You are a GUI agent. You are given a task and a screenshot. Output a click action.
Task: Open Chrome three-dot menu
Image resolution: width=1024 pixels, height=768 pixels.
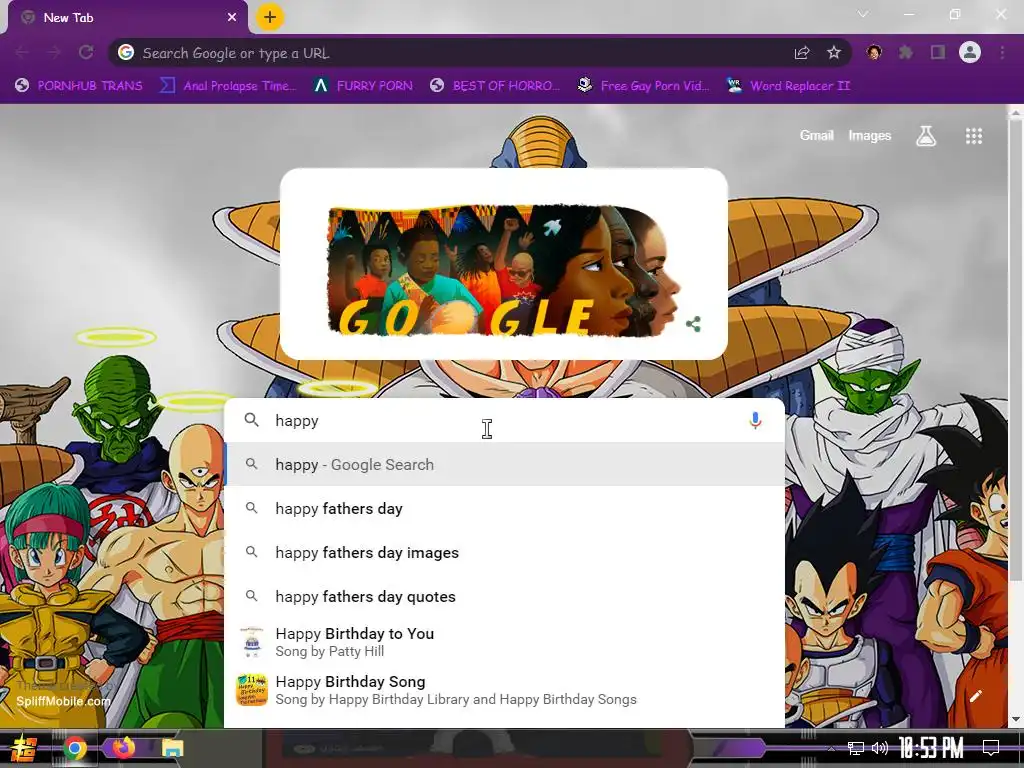coord(1002,52)
